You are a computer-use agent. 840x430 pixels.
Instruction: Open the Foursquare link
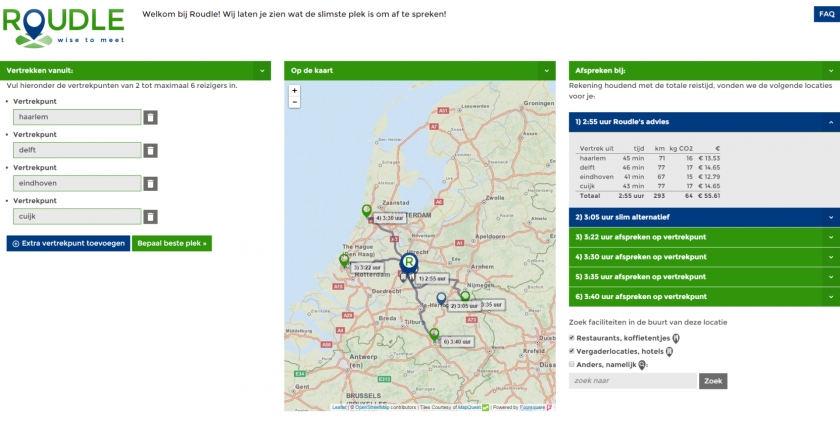[x=532, y=408]
